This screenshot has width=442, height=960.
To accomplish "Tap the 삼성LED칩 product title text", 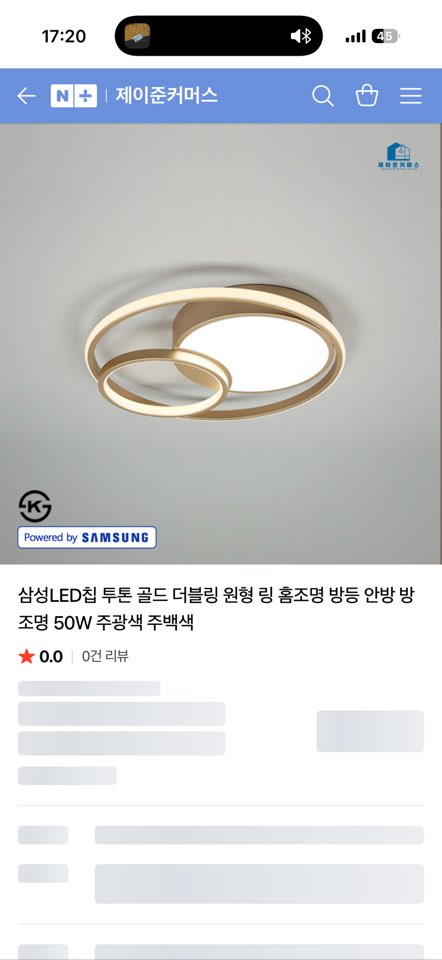I will (220, 609).
